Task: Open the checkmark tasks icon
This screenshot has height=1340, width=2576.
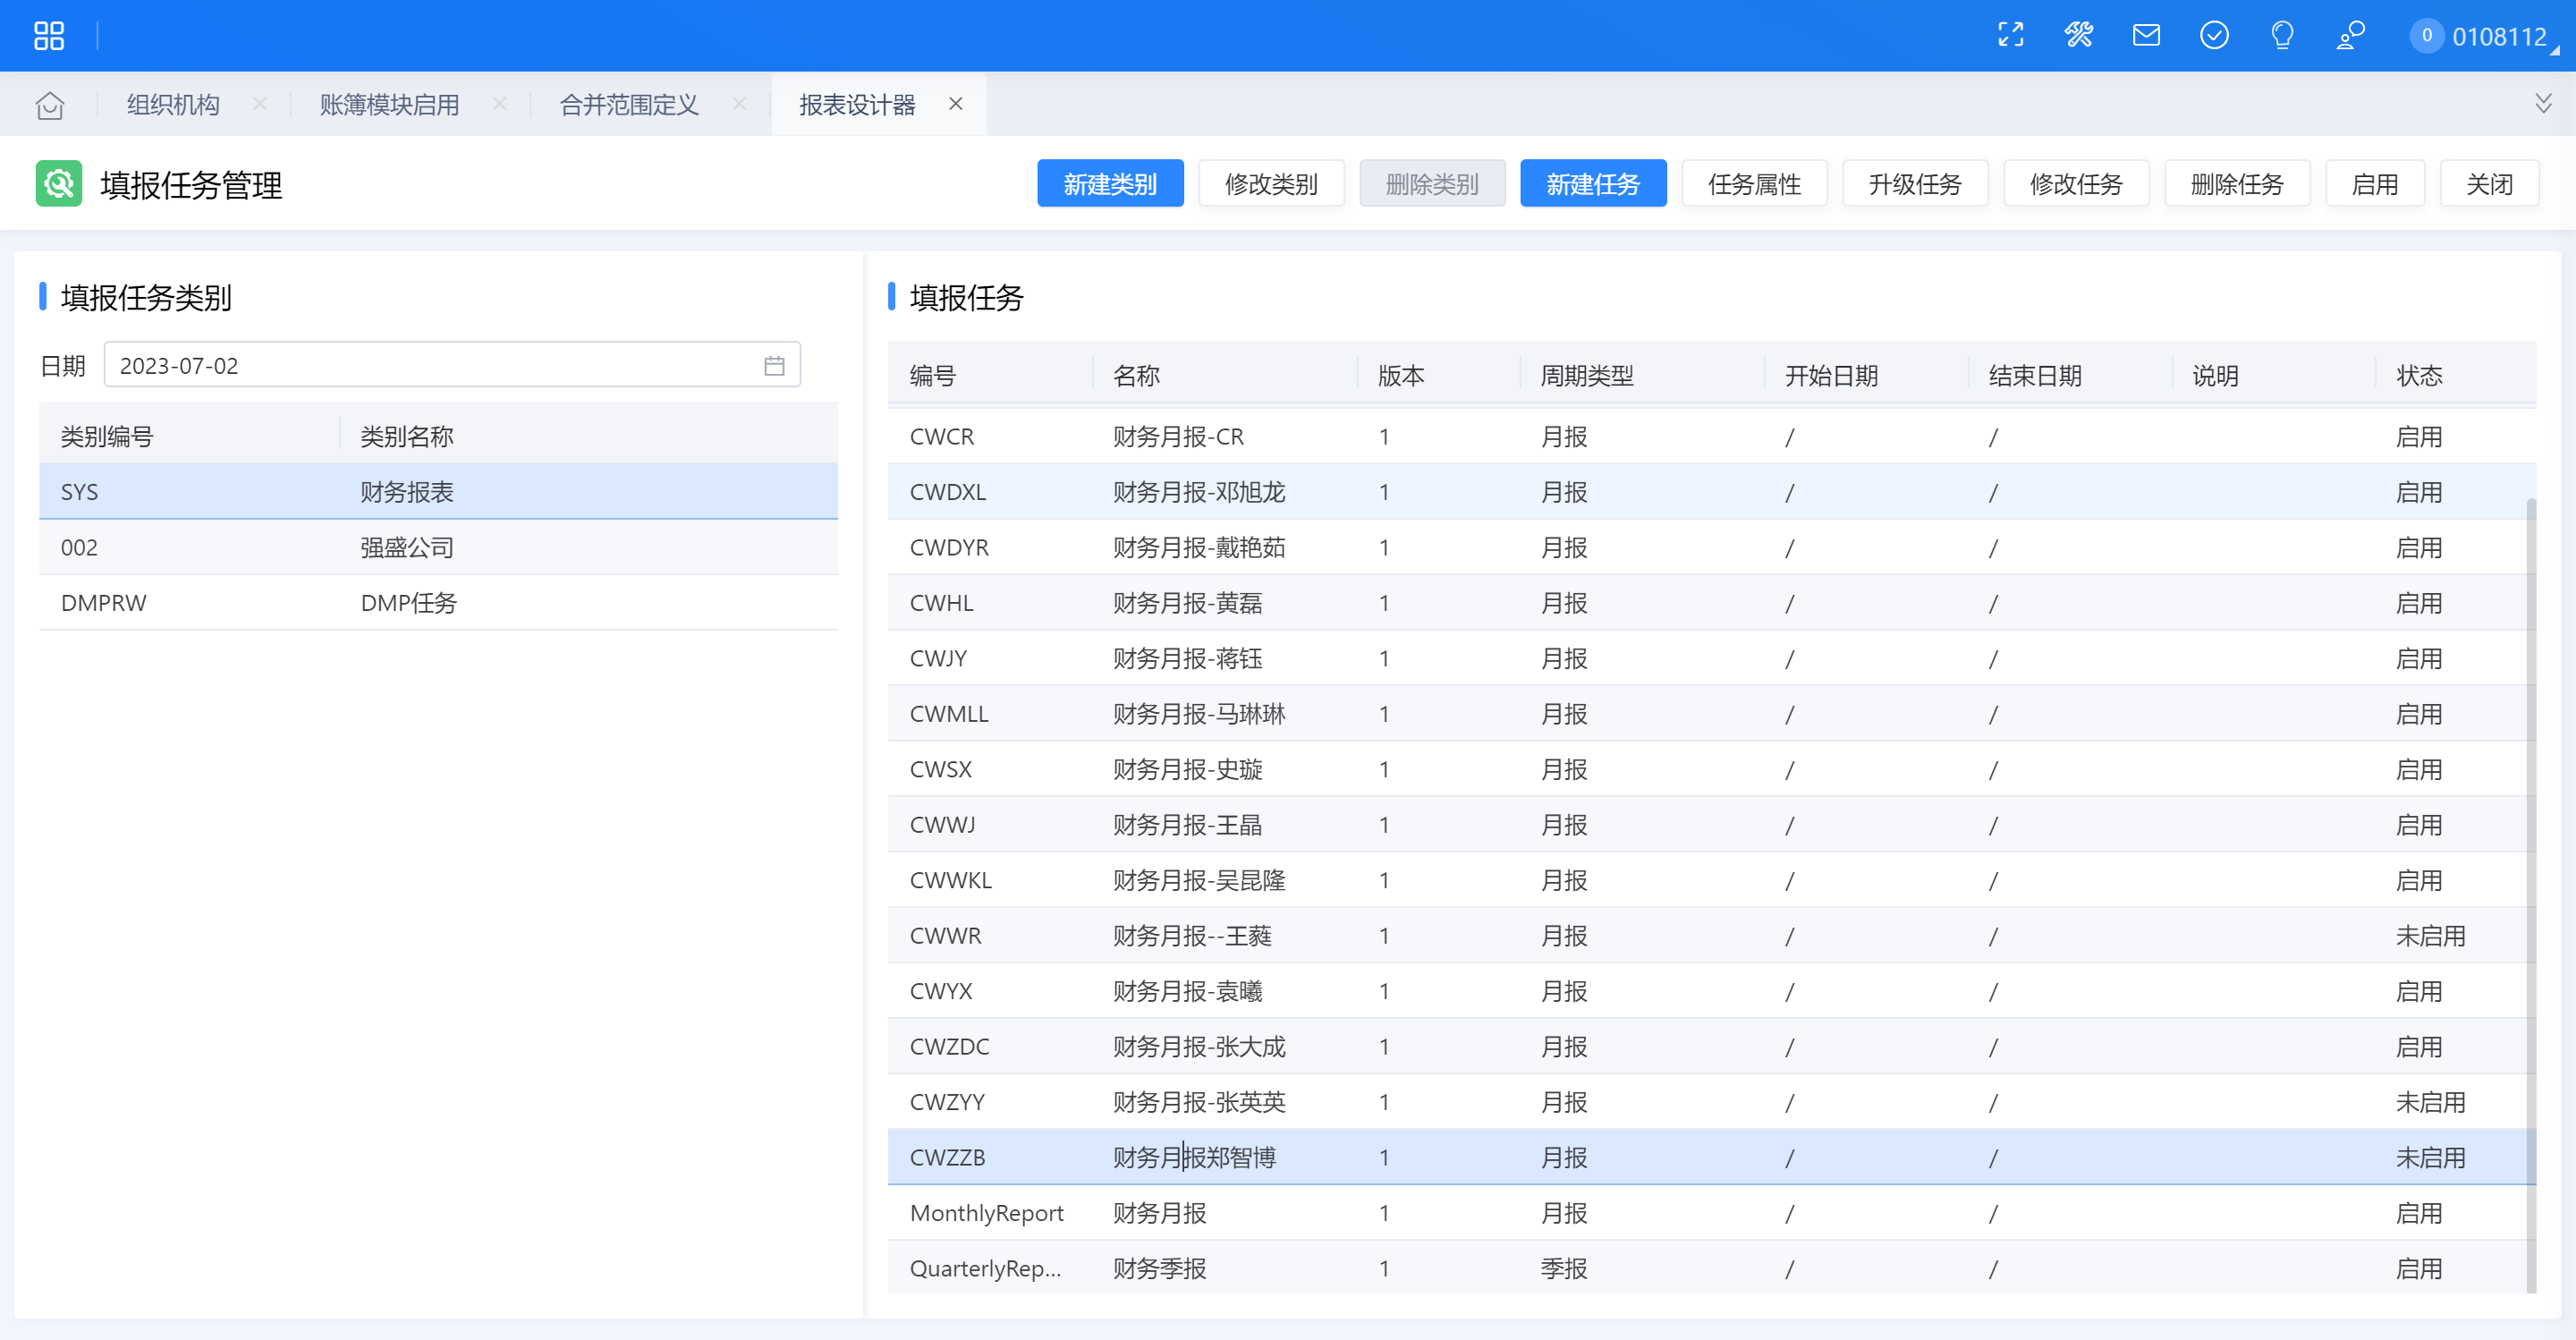Action: 2214,36
